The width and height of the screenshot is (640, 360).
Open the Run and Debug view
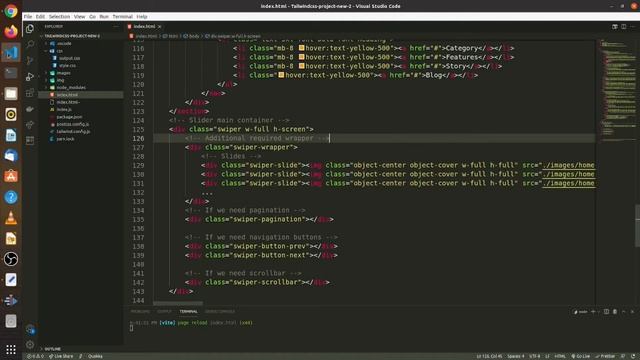[x=30, y=76]
